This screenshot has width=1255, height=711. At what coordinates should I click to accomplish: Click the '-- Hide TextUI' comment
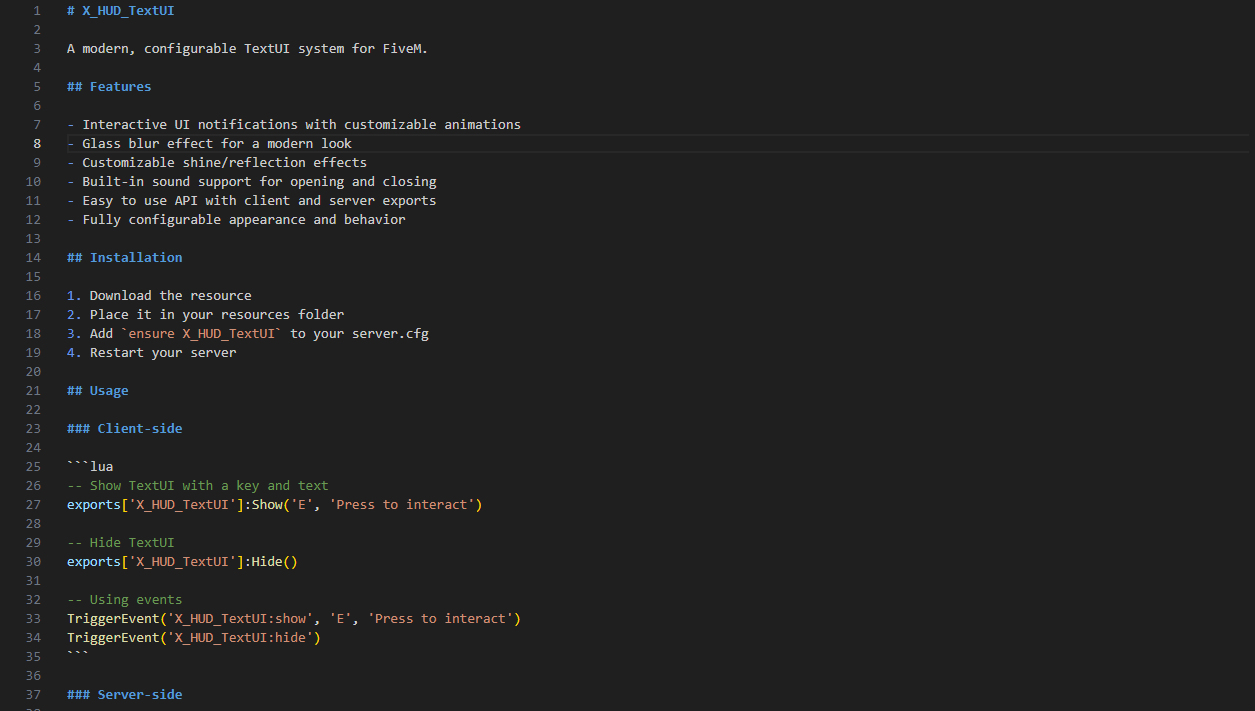point(121,542)
